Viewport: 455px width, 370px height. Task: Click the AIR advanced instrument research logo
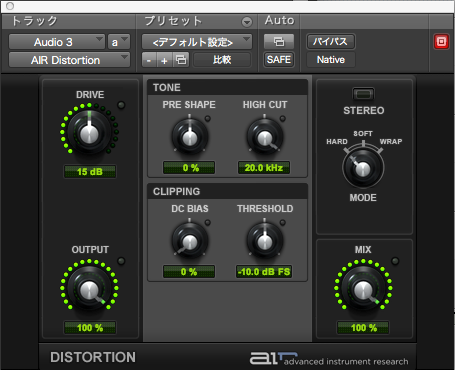point(329,359)
